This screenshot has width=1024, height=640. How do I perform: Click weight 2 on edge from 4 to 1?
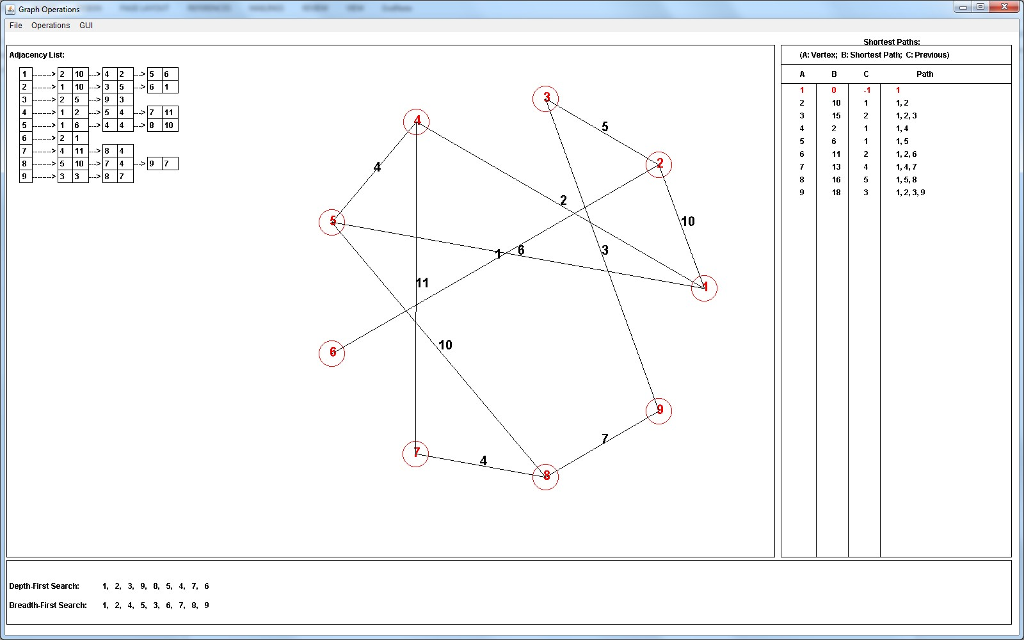click(563, 200)
